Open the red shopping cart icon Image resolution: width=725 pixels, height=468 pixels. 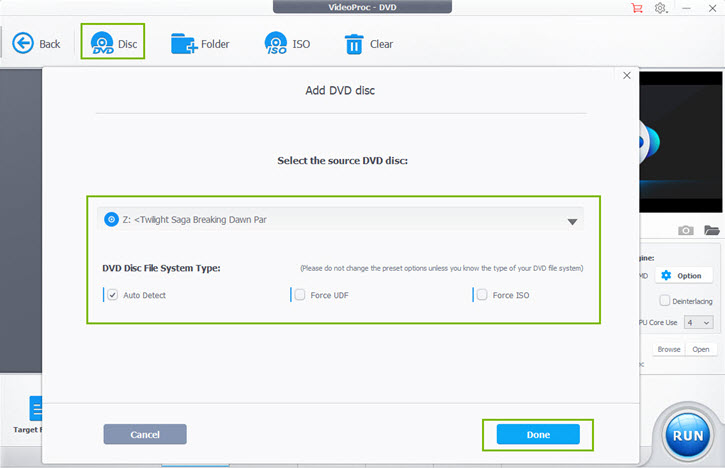coord(637,8)
